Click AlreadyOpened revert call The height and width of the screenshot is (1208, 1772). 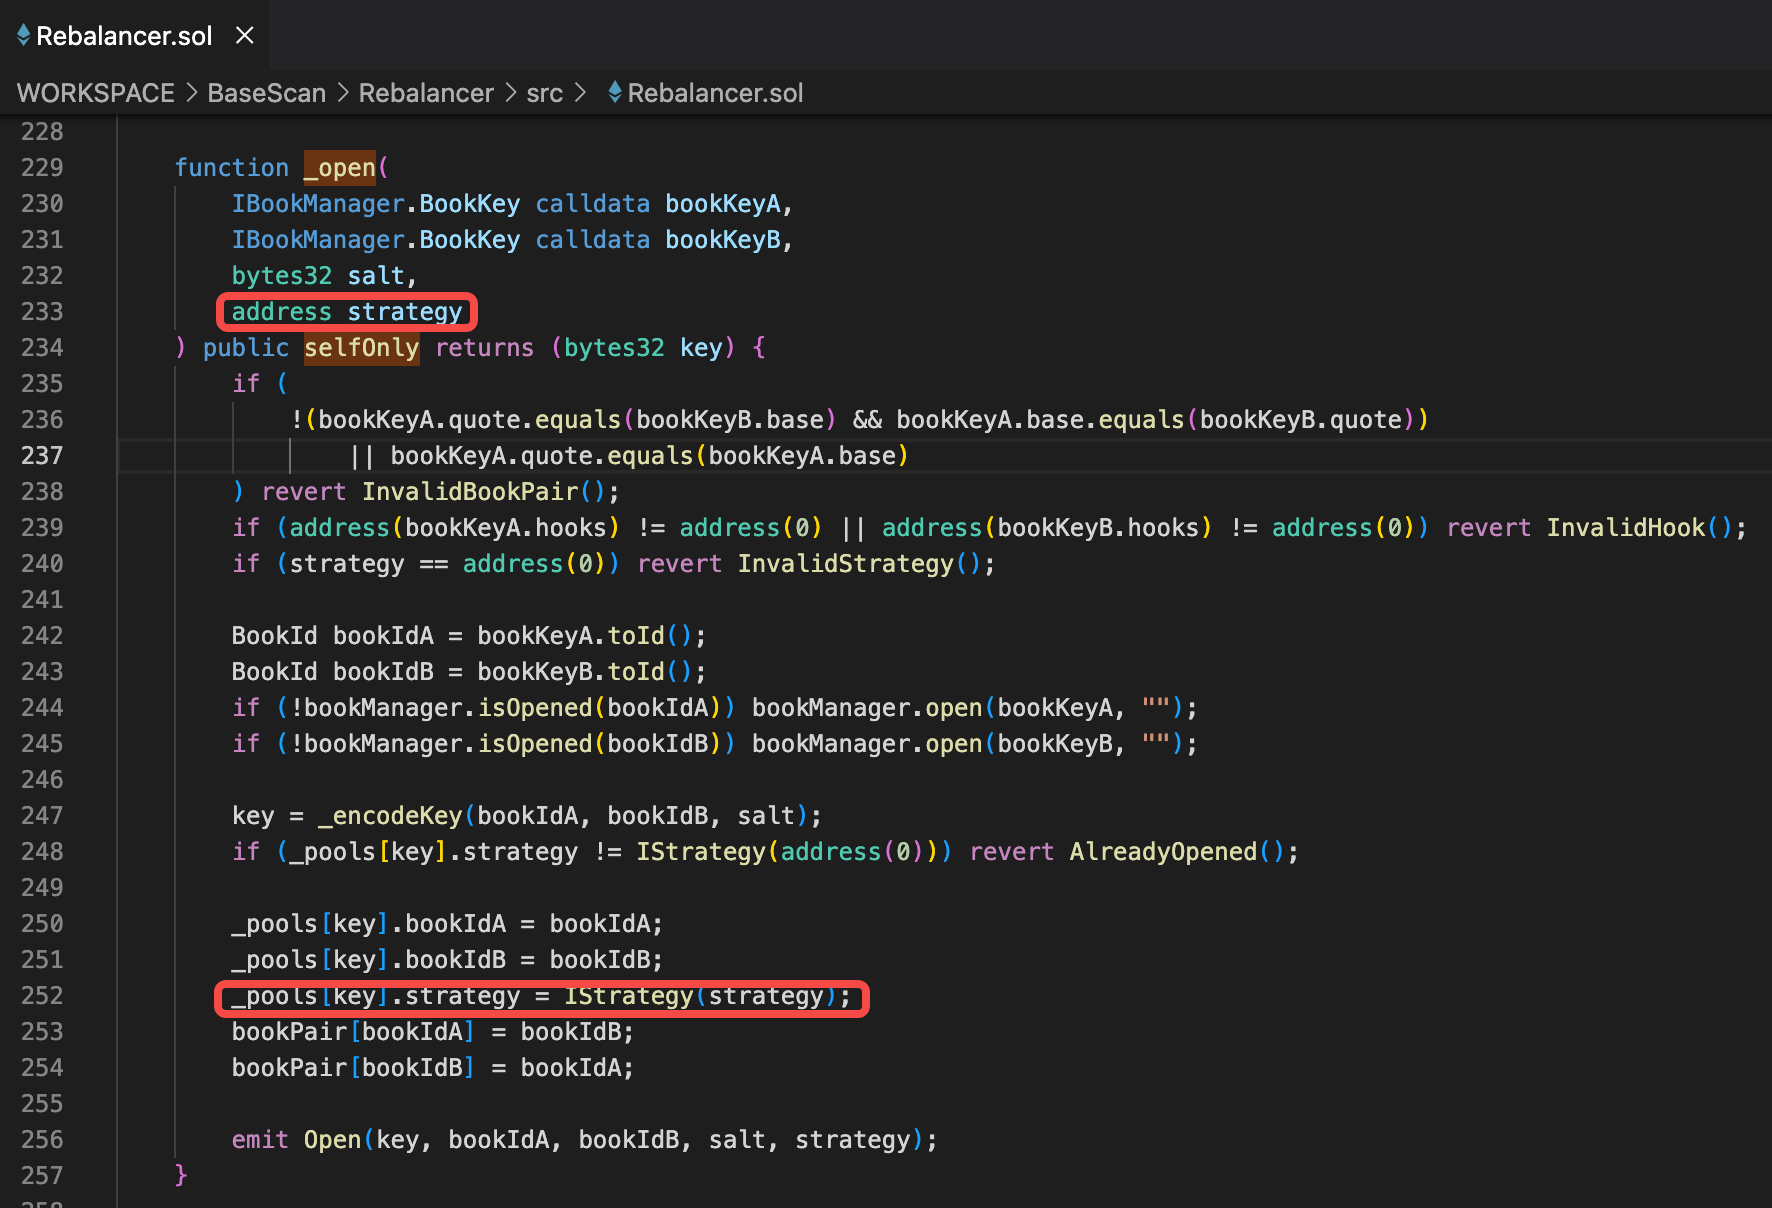(1176, 852)
